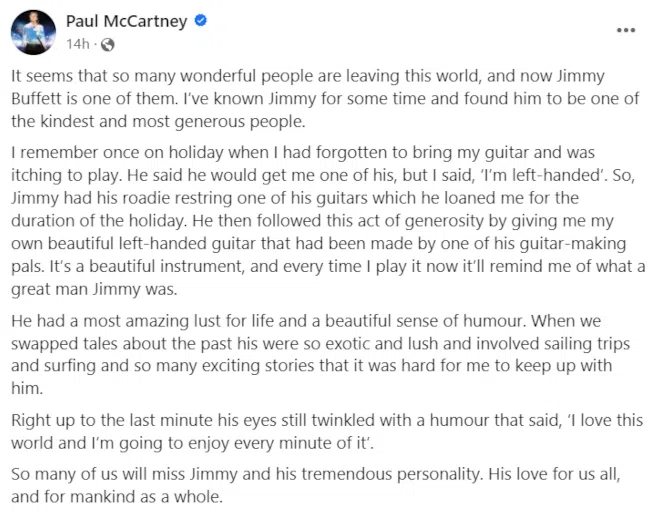Click the blue verified badge icon
Viewport: 660px width, 520px height.
pyautogui.click(x=200, y=20)
